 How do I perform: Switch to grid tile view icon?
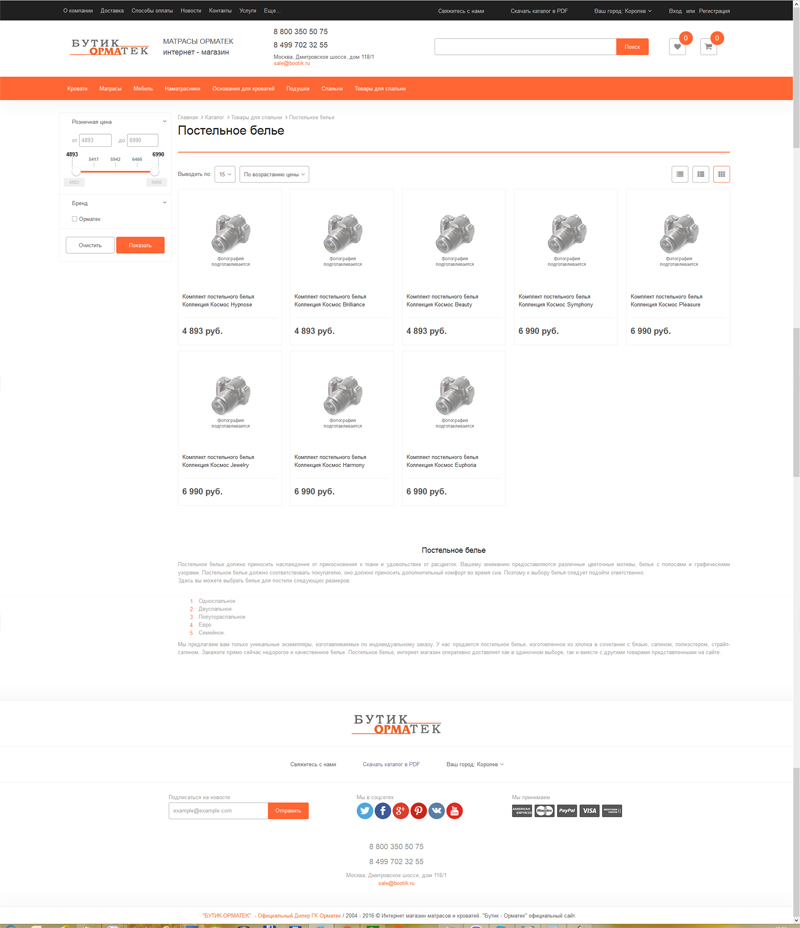click(x=721, y=174)
